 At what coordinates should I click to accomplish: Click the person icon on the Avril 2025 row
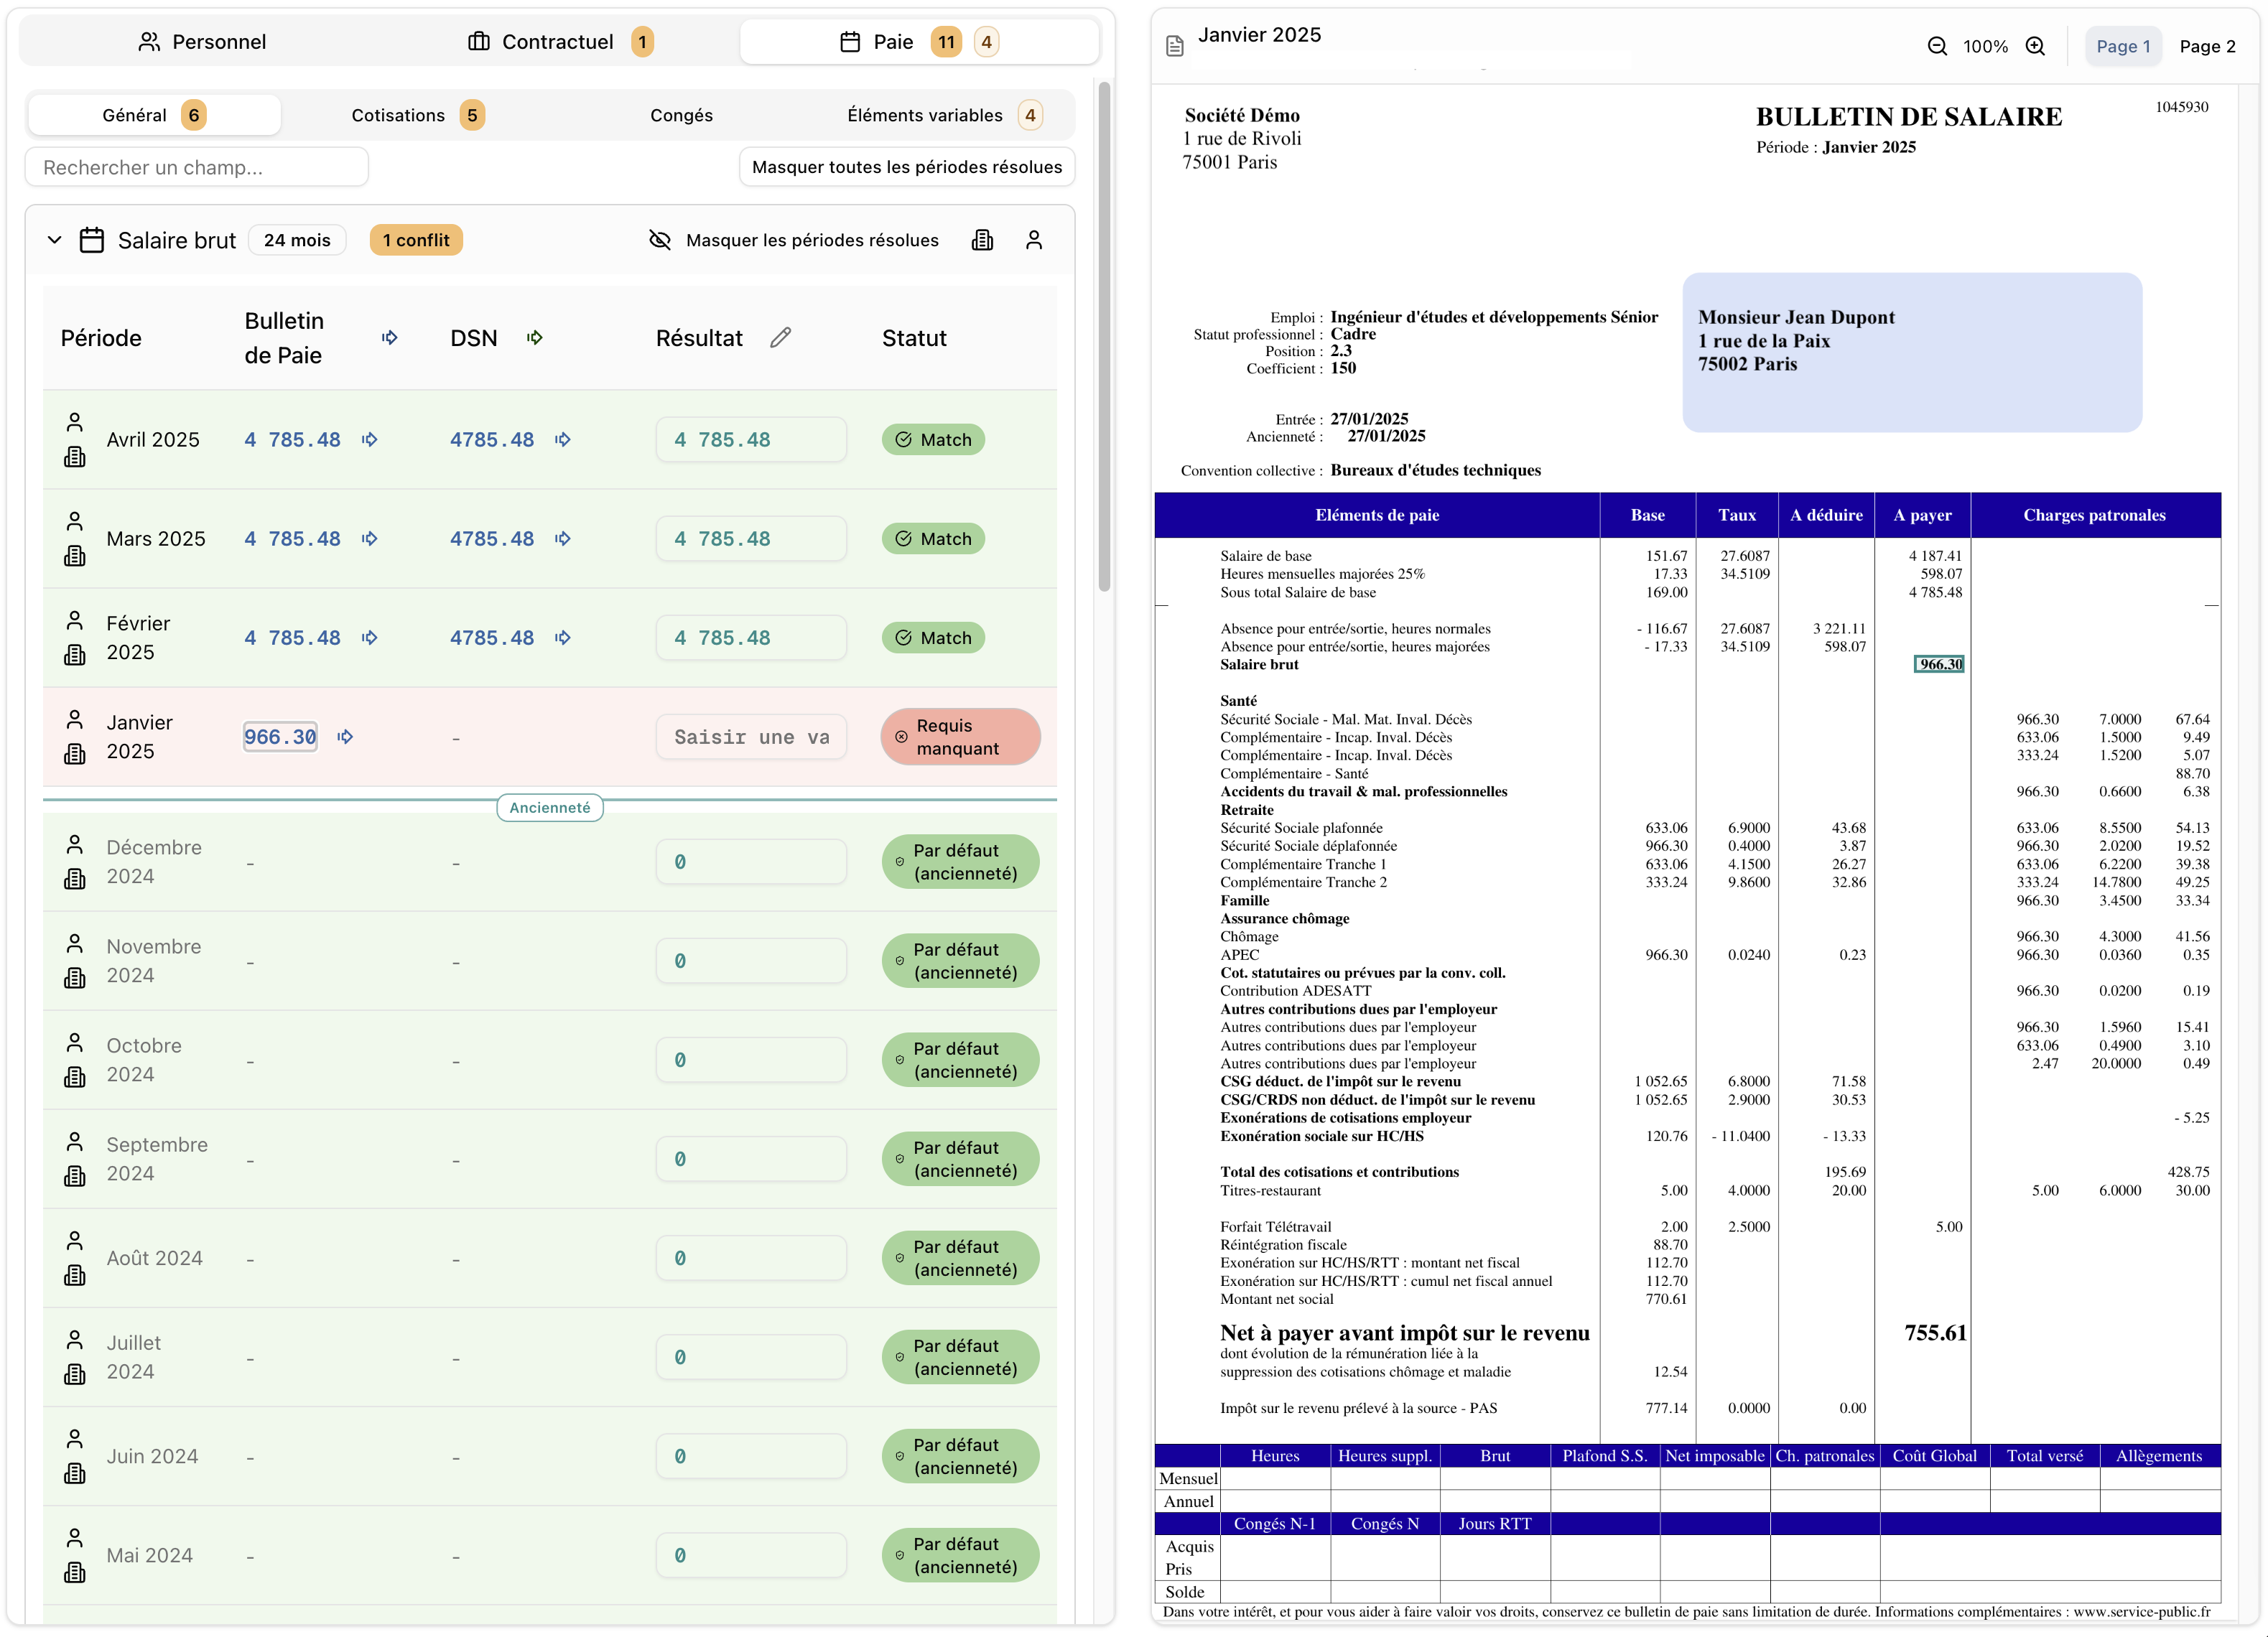click(75, 422)
